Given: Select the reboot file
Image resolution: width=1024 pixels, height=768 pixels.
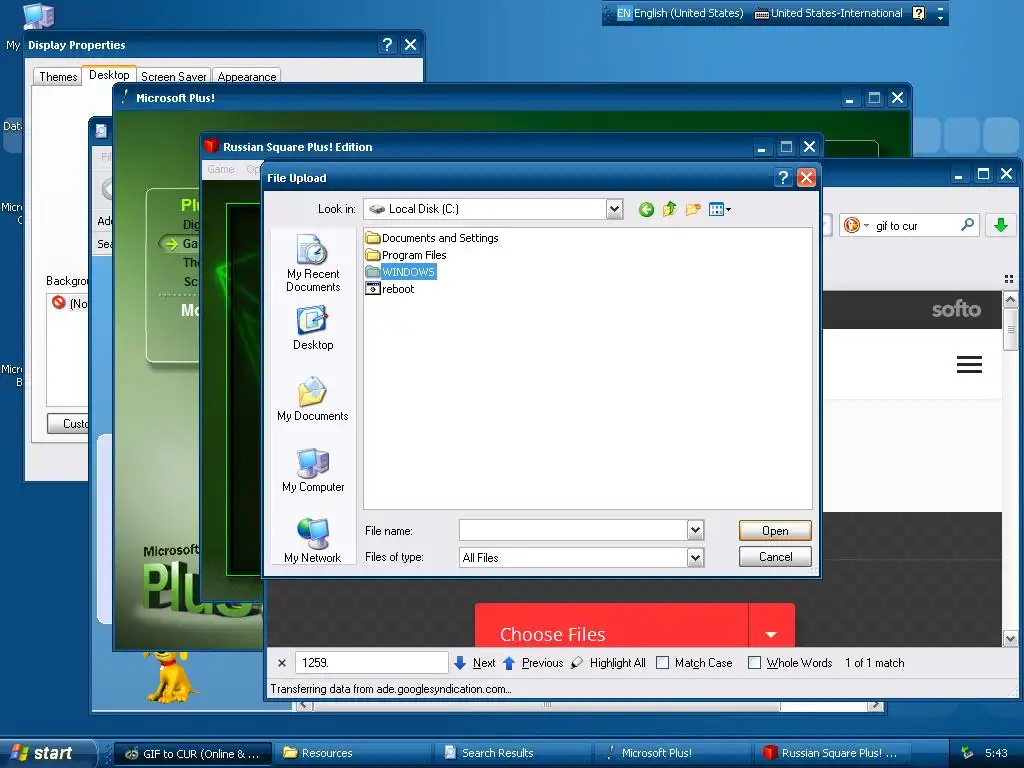Looking at the screenshot, I should pyautogui.click(x=390, y=289).
